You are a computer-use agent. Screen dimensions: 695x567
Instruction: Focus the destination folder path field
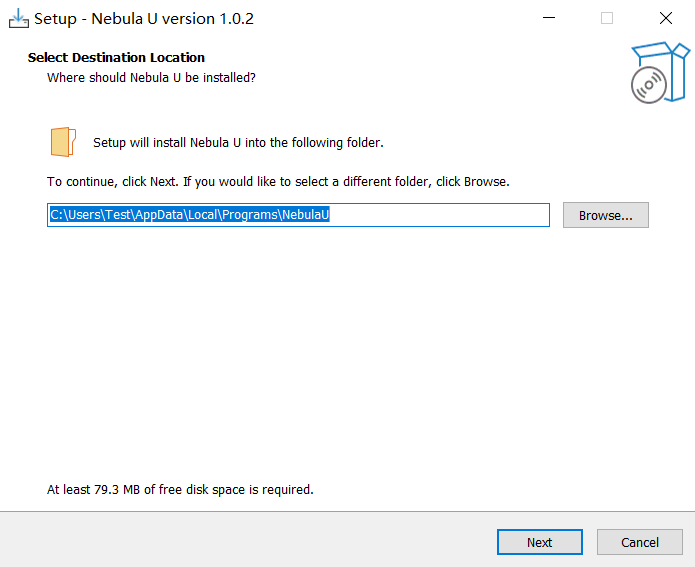tap(298, 215)
